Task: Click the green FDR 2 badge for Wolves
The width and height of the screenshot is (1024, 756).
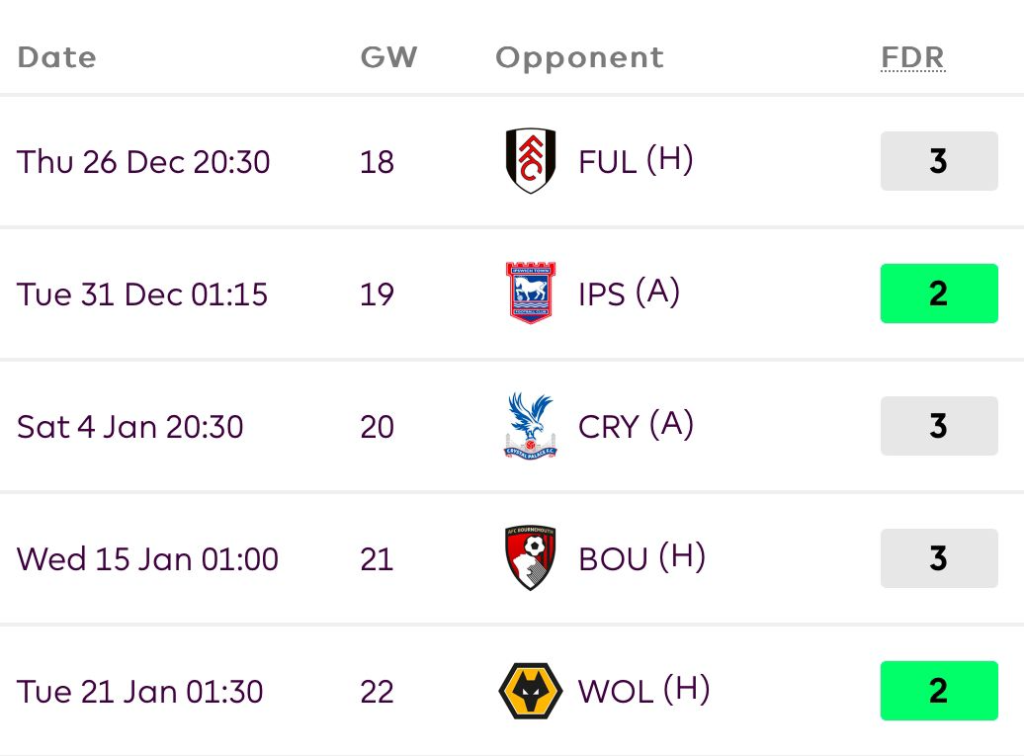Action: coord(938,691)
